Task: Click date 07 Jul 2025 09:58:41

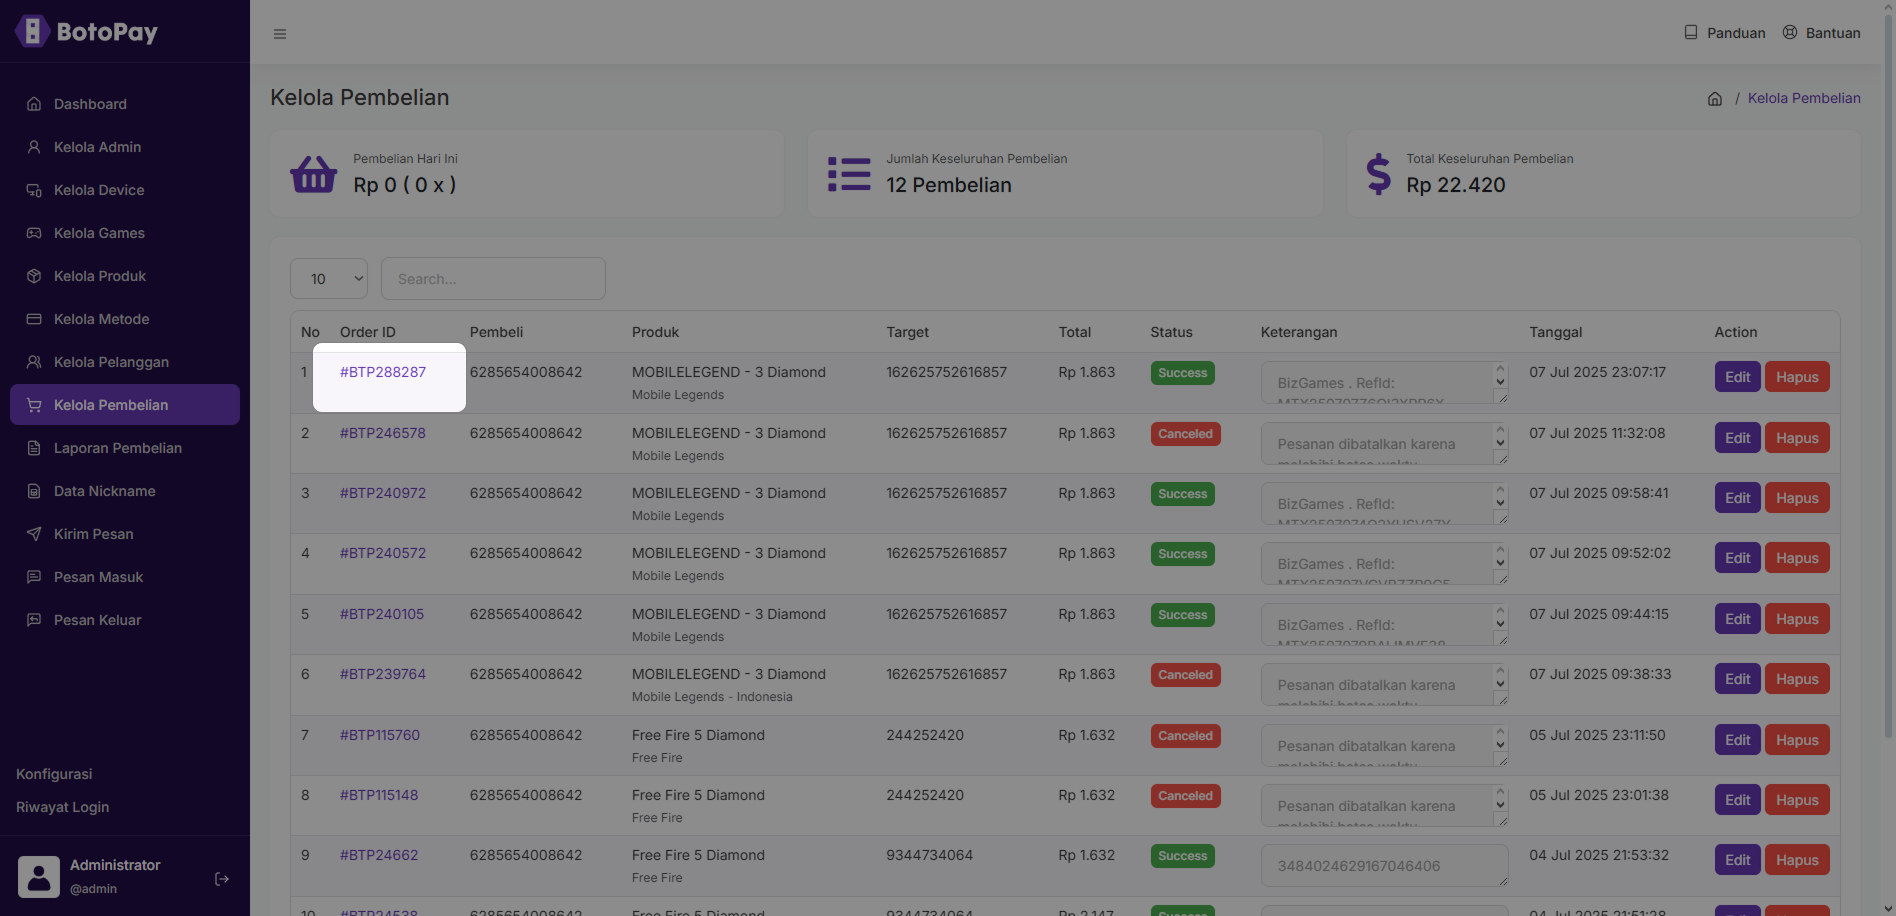Action: 1599,493
